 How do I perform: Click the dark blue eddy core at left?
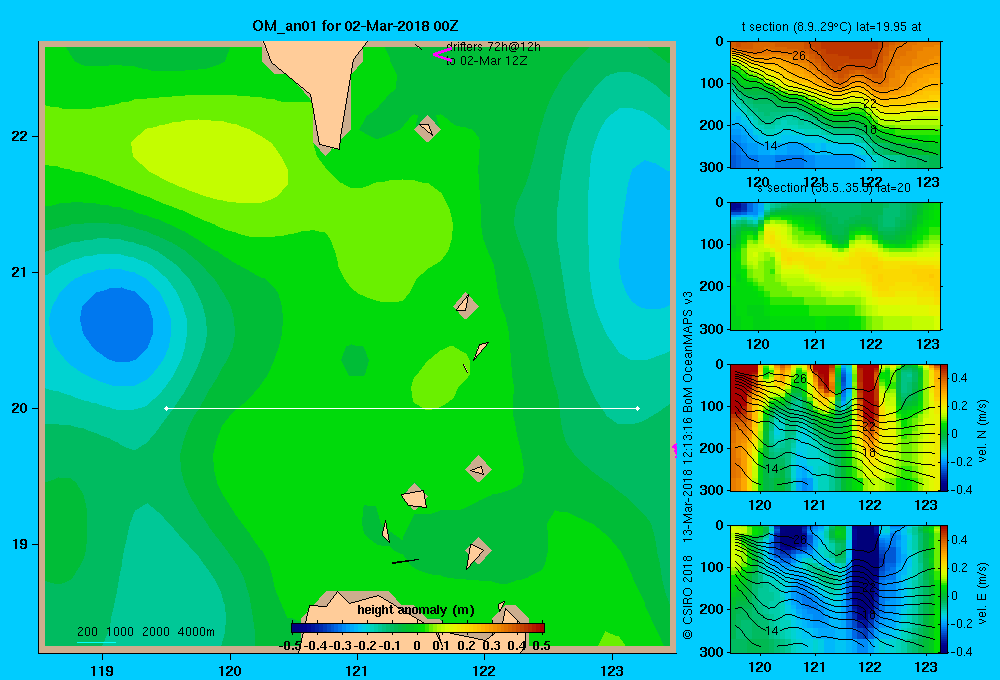point(117,324)
